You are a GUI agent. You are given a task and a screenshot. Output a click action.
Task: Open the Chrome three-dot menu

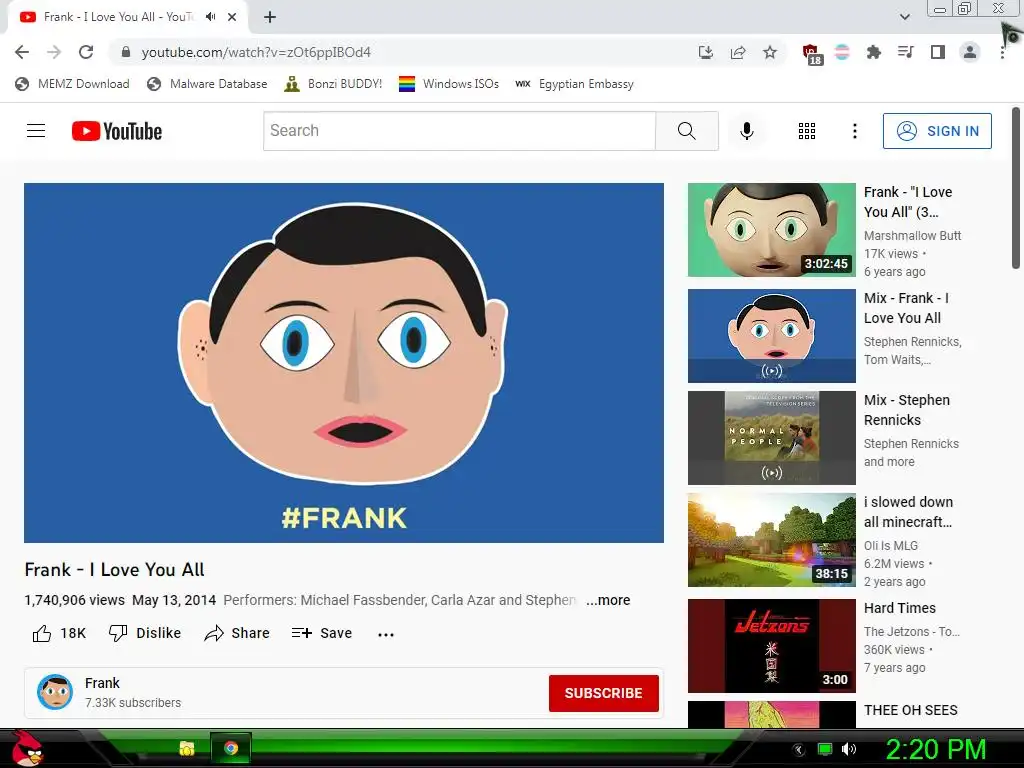coord(1002,52)
